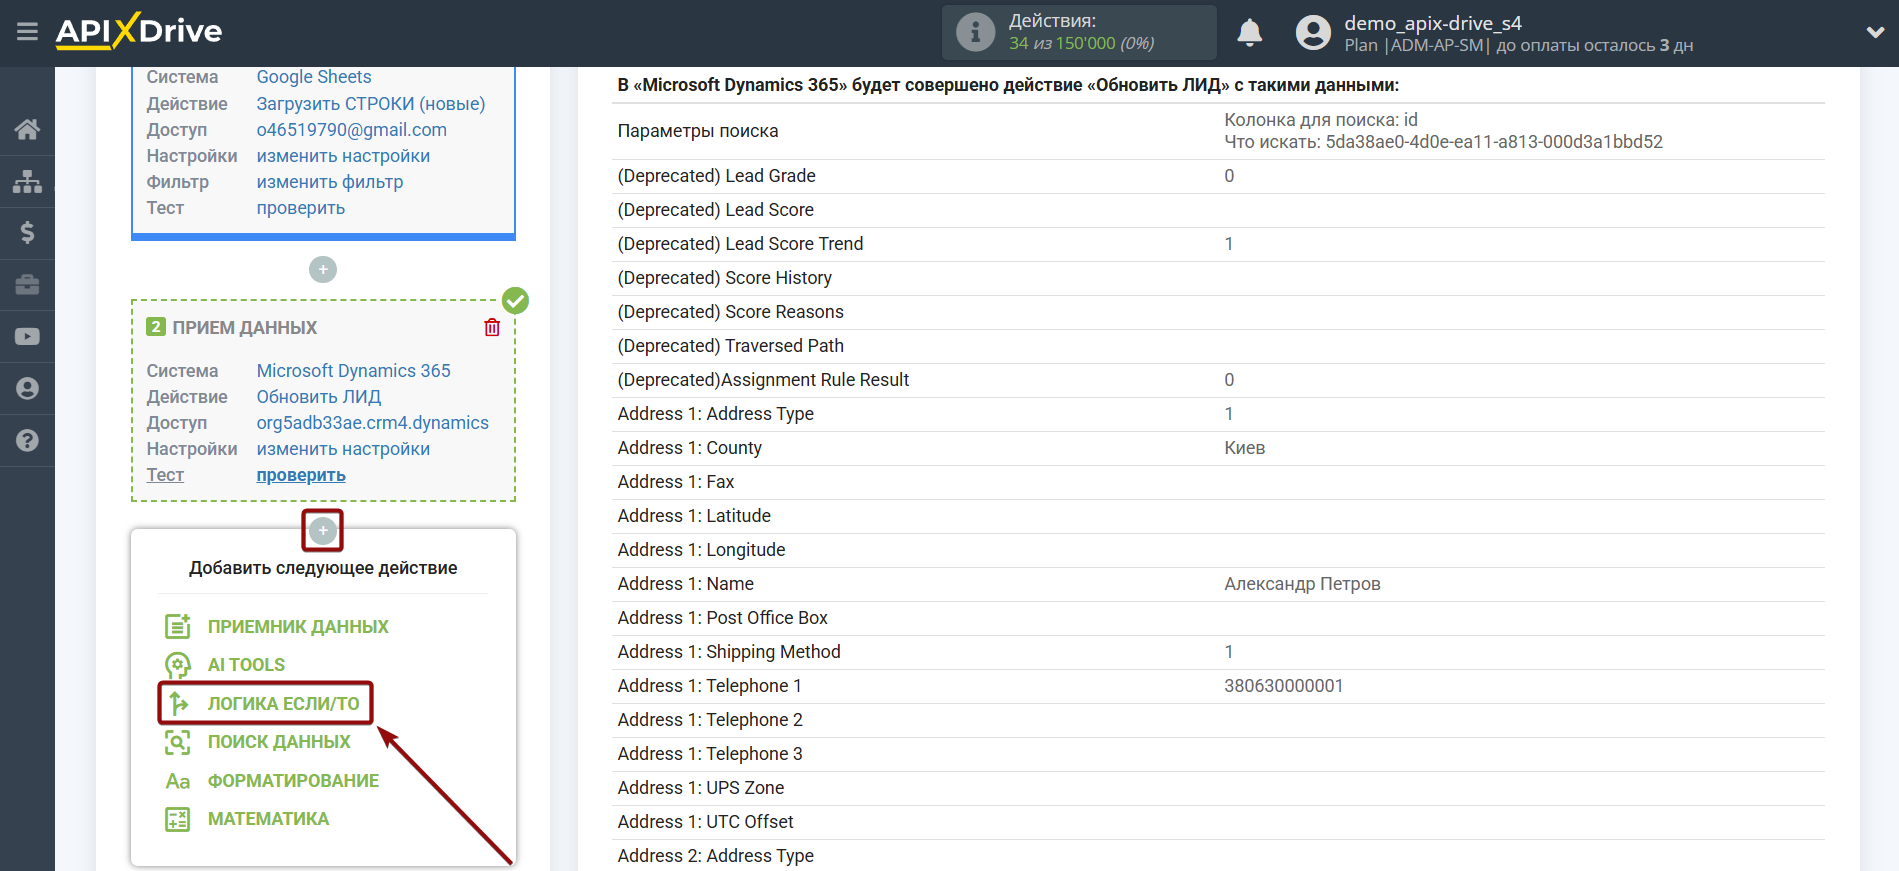Select ПОИСК ДАННЫХ action
The width and height of the screenshot is (1899, 871).
(279, 742)
